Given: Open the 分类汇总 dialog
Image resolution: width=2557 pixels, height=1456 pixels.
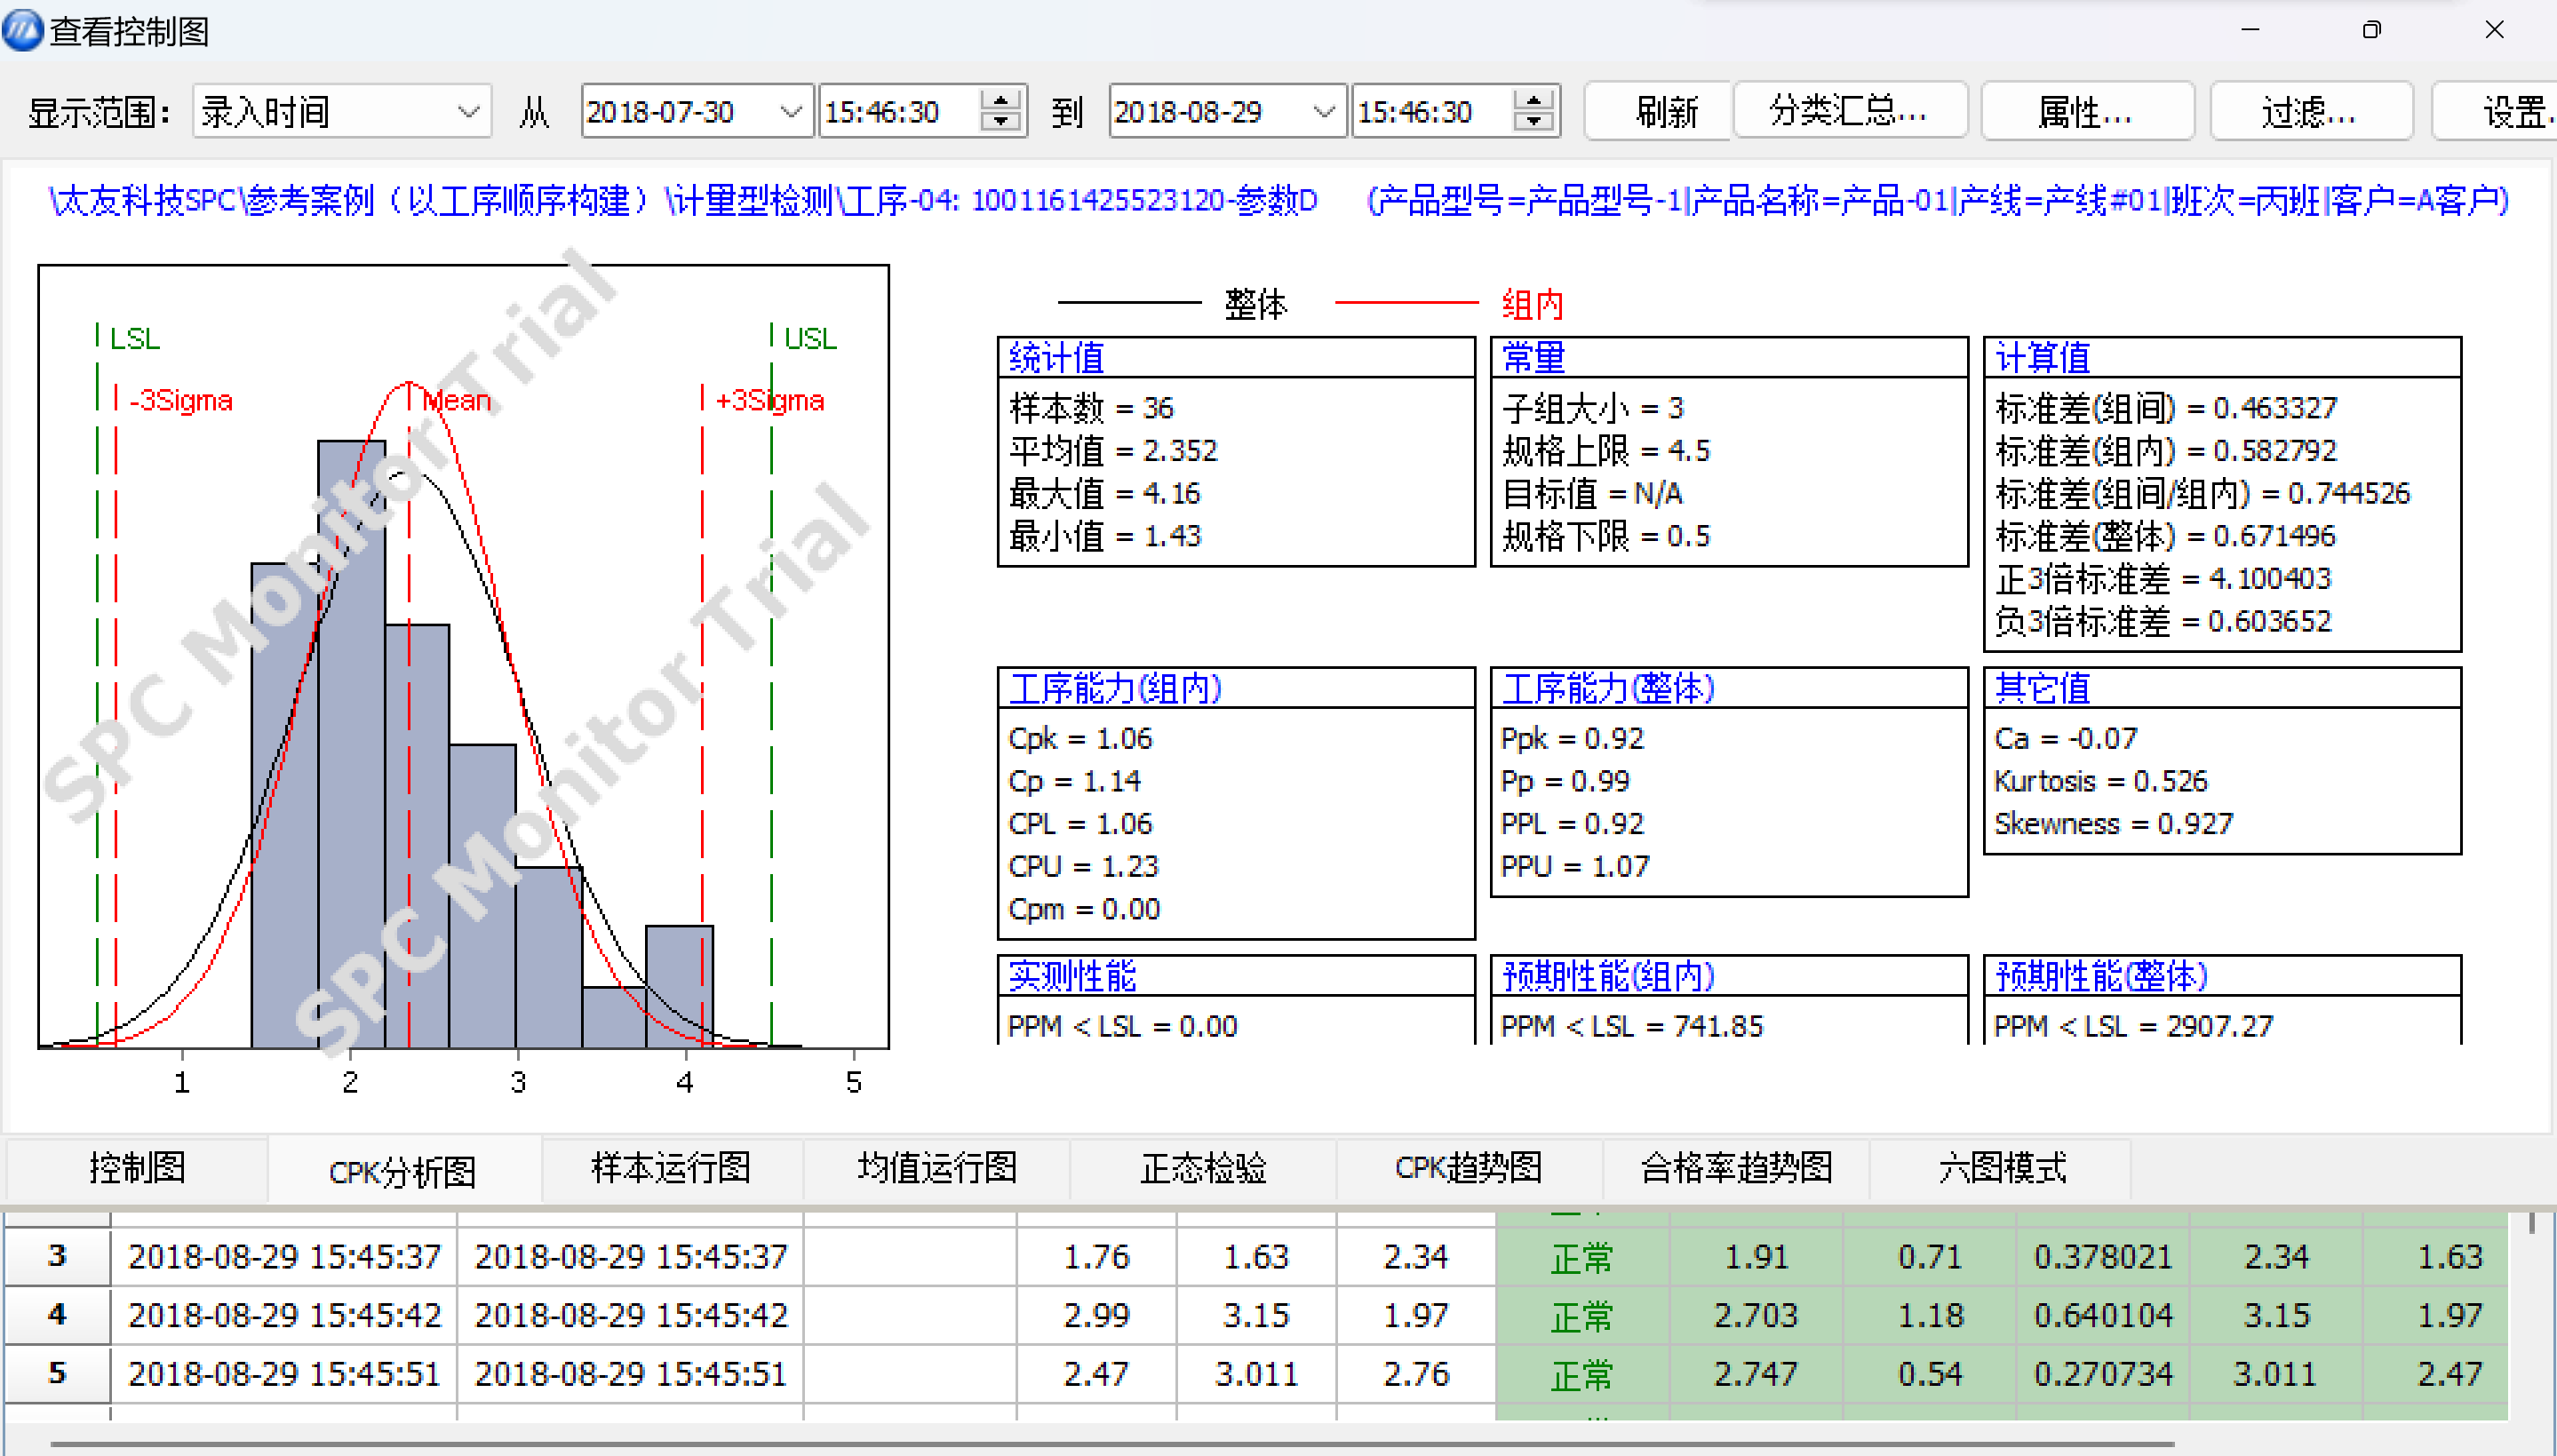Looking at the screenshot, I should (x=1849, y=111).
